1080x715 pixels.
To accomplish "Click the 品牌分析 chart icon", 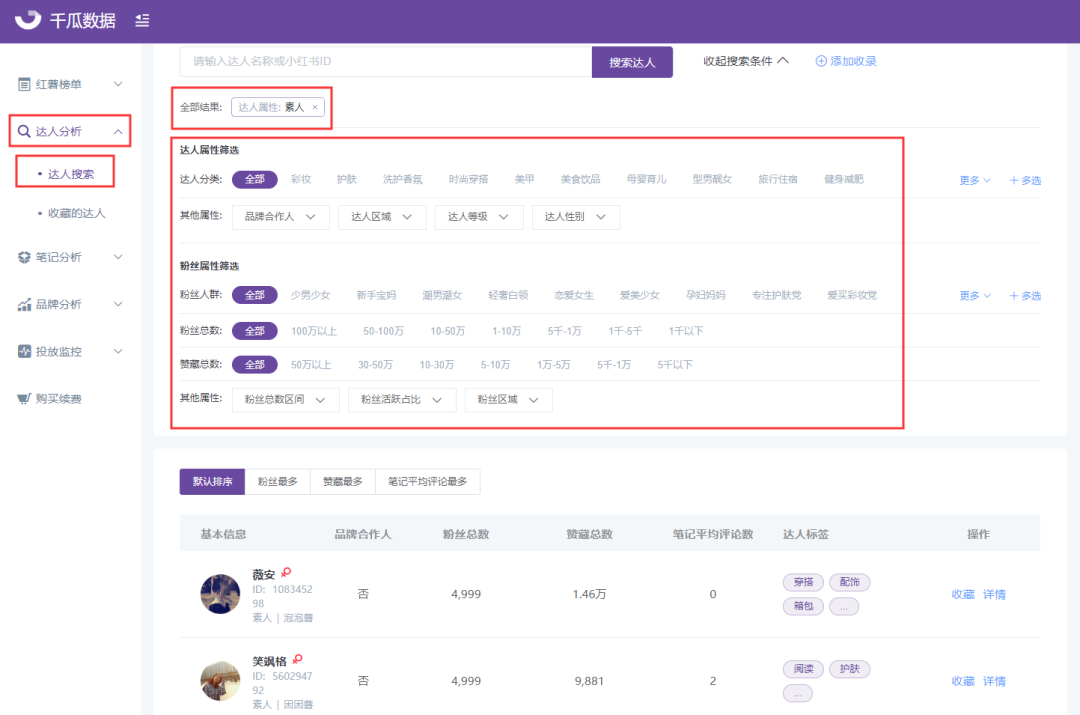I will pos(24,304).
